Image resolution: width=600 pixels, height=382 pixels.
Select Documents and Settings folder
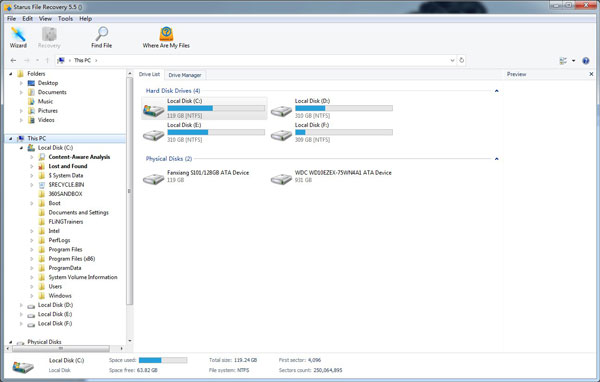[78, 212]
